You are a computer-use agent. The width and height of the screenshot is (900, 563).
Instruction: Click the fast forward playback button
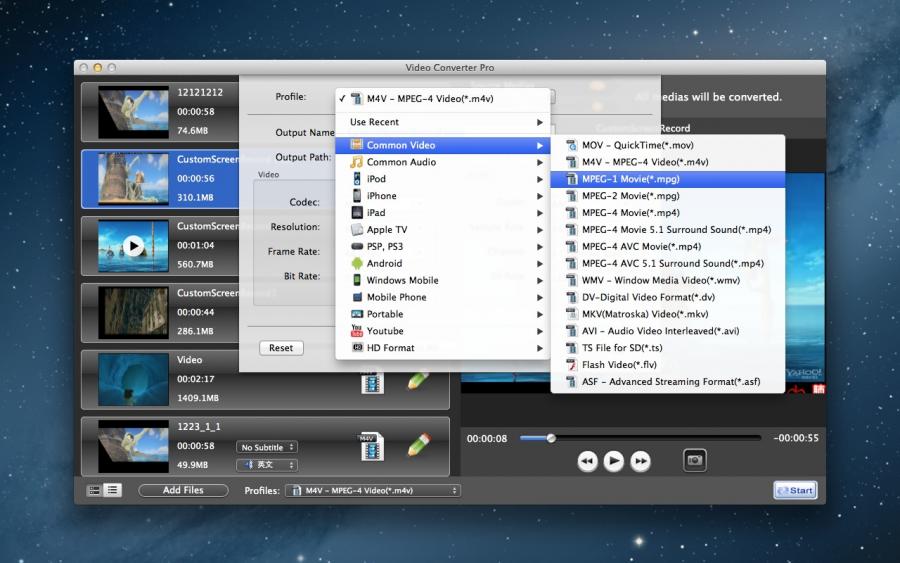click(640, 461)
